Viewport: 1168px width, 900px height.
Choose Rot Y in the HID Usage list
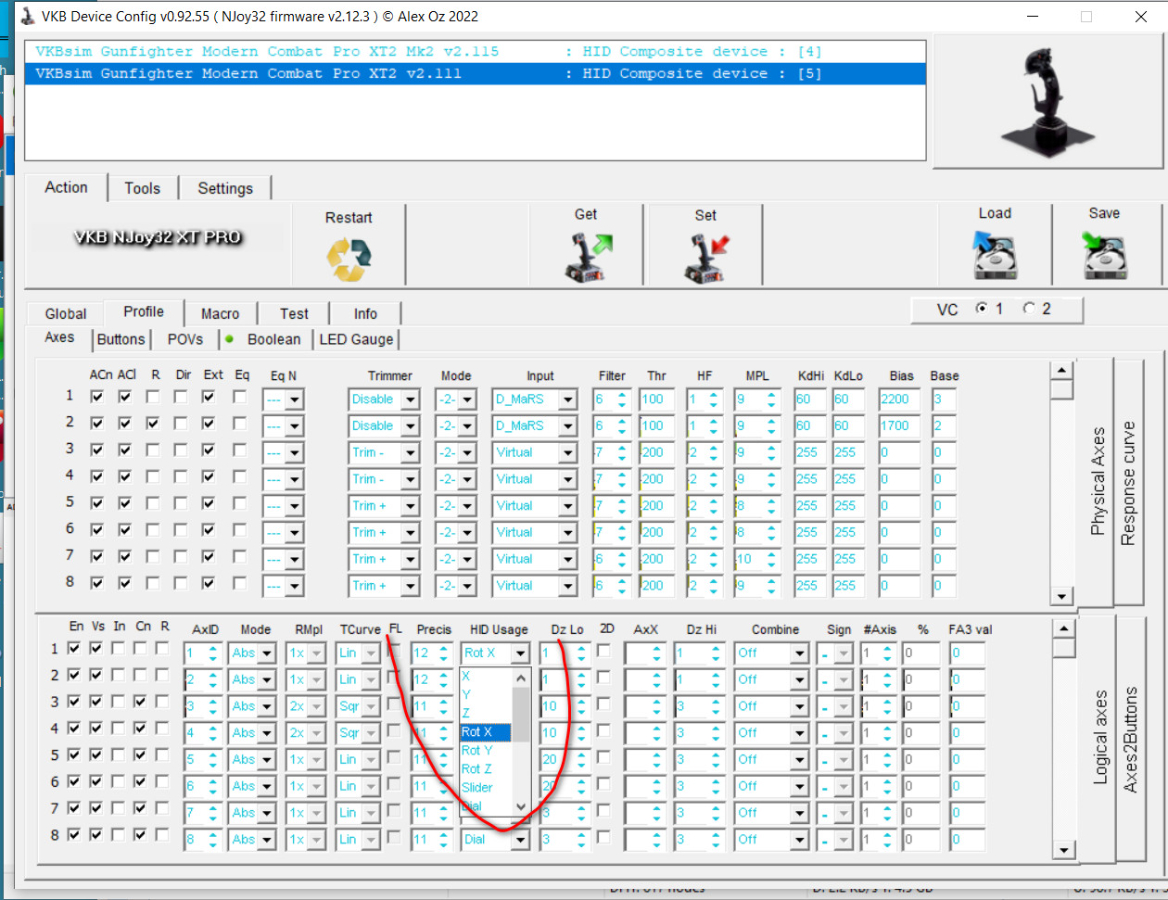tap(485, 750)
